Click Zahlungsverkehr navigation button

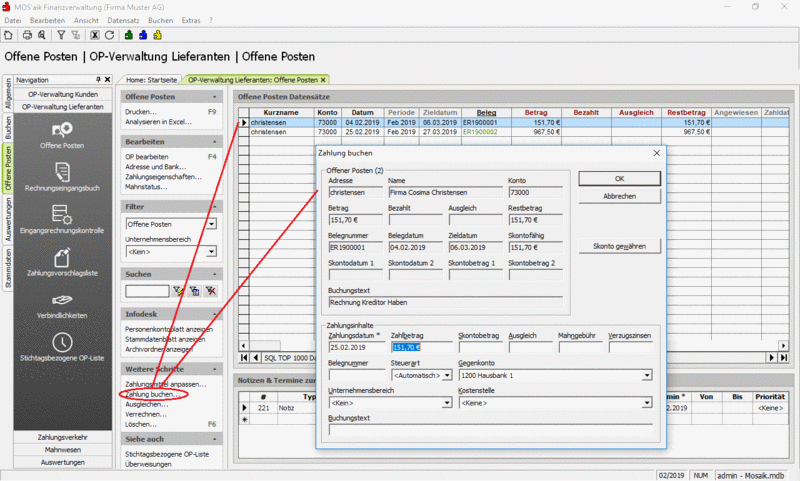[63, 437]
